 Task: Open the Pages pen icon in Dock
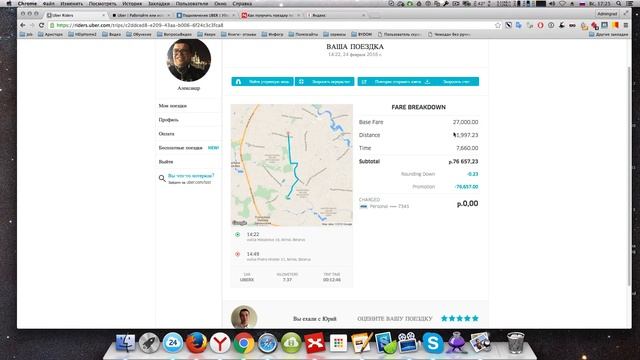point(362,342)
